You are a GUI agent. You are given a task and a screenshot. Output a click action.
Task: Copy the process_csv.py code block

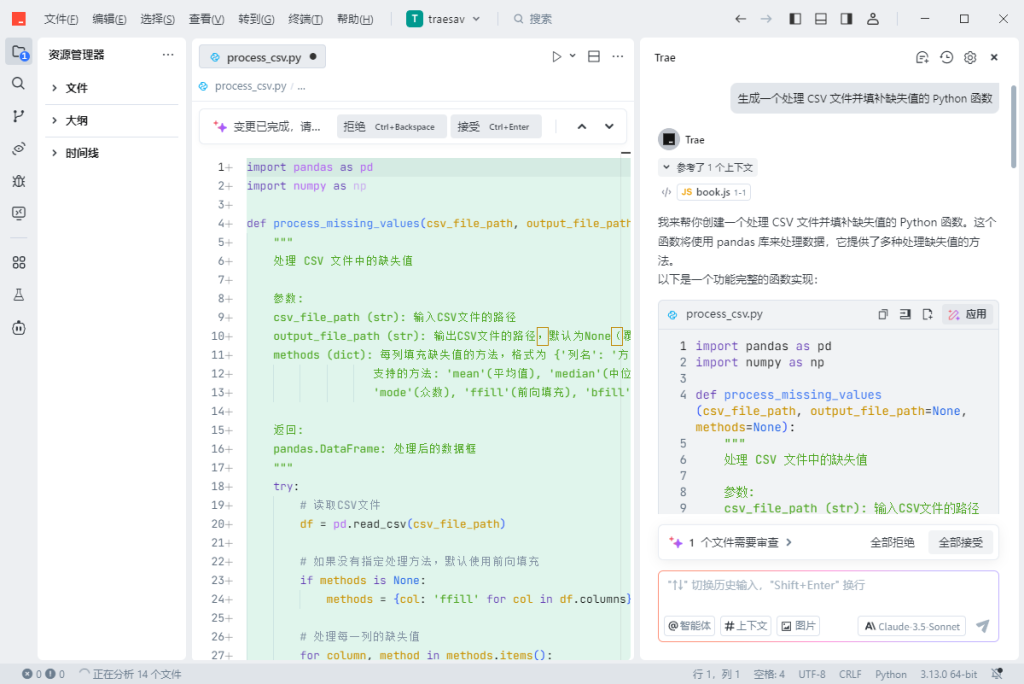[x=883, y=314]
